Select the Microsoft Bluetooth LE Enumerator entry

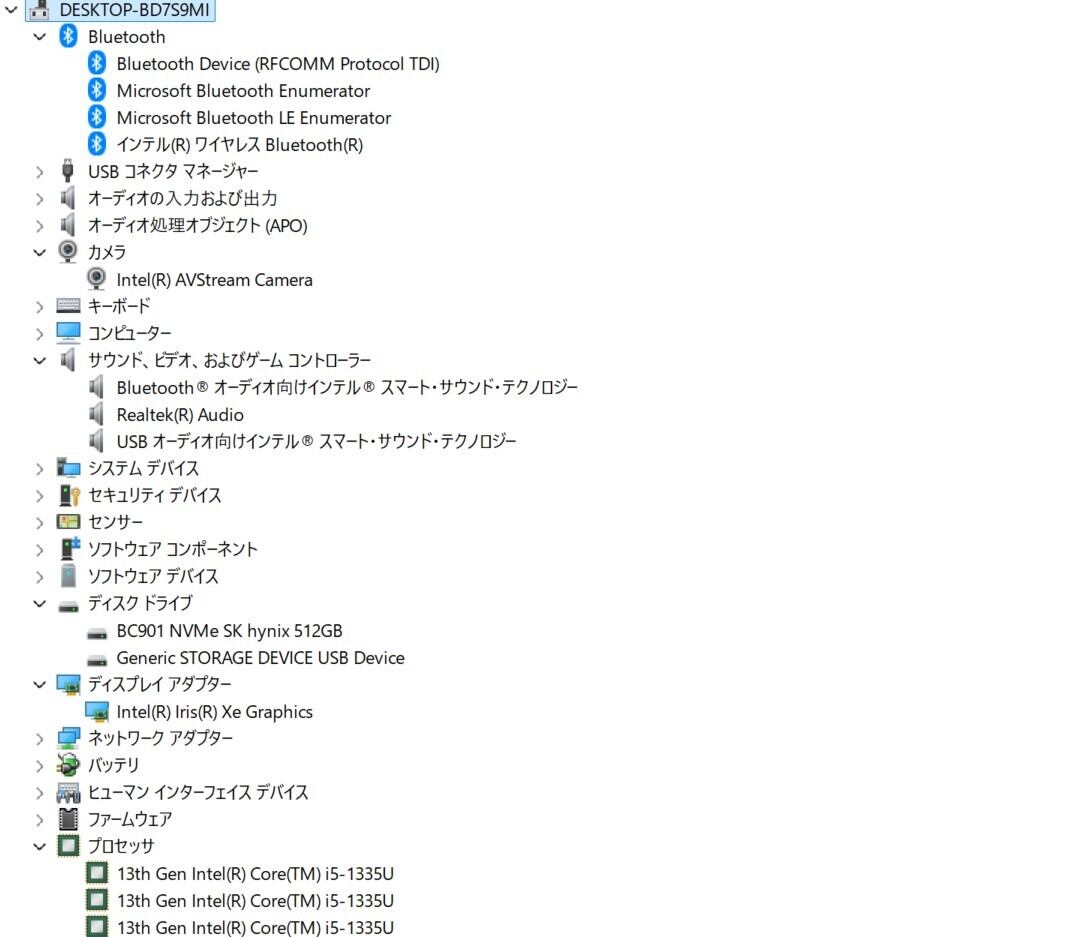[253, 118]
